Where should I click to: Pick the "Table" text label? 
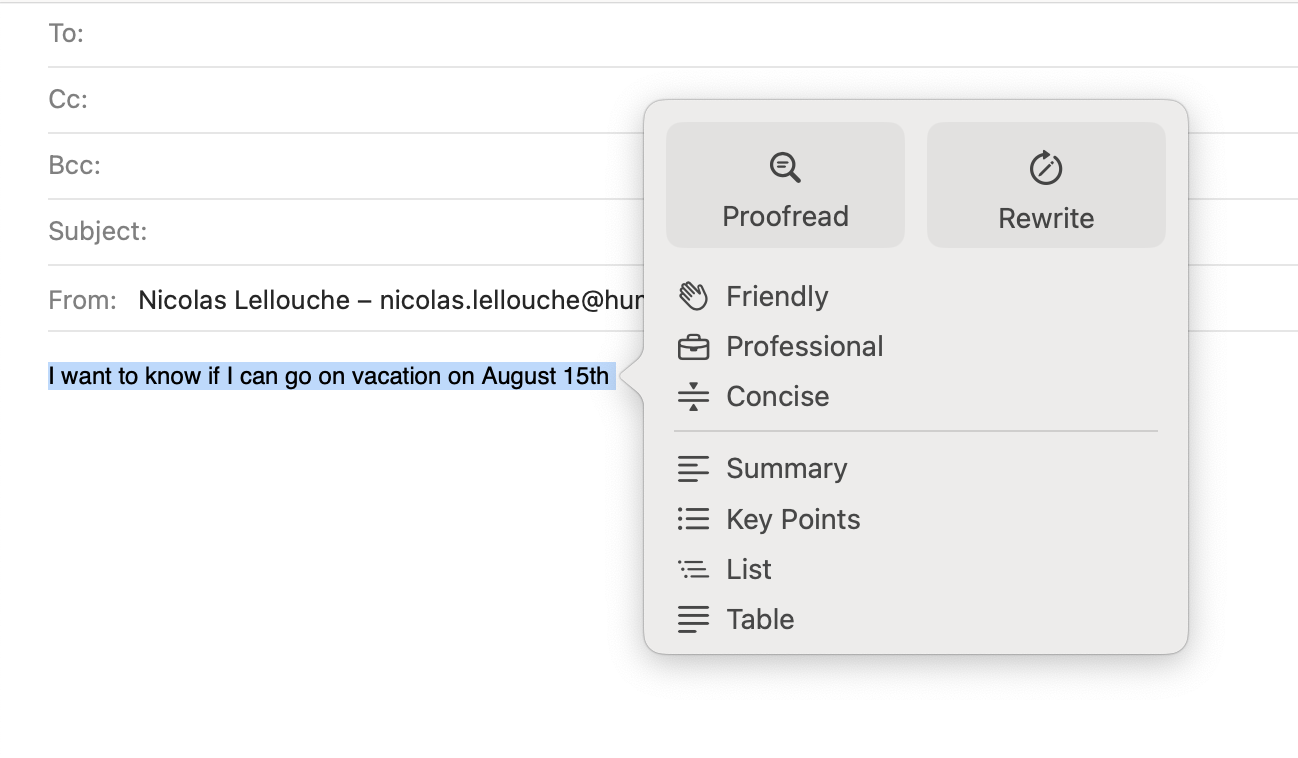coord(760,619)
